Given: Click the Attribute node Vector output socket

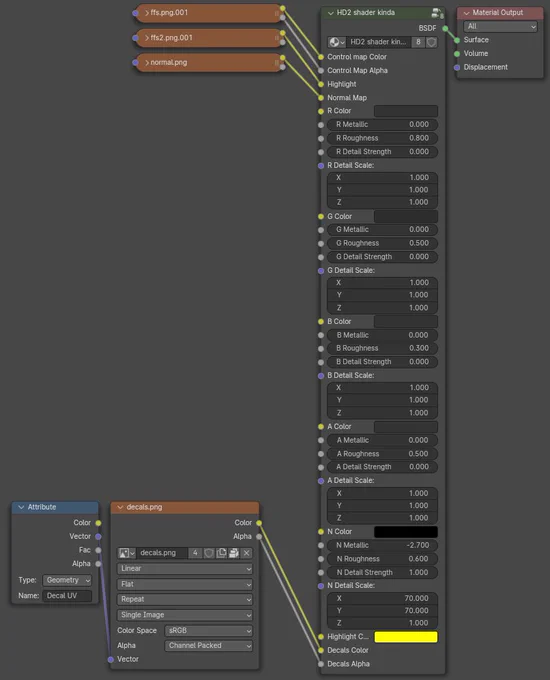Looking at the screenshot, I should [98, 536].
